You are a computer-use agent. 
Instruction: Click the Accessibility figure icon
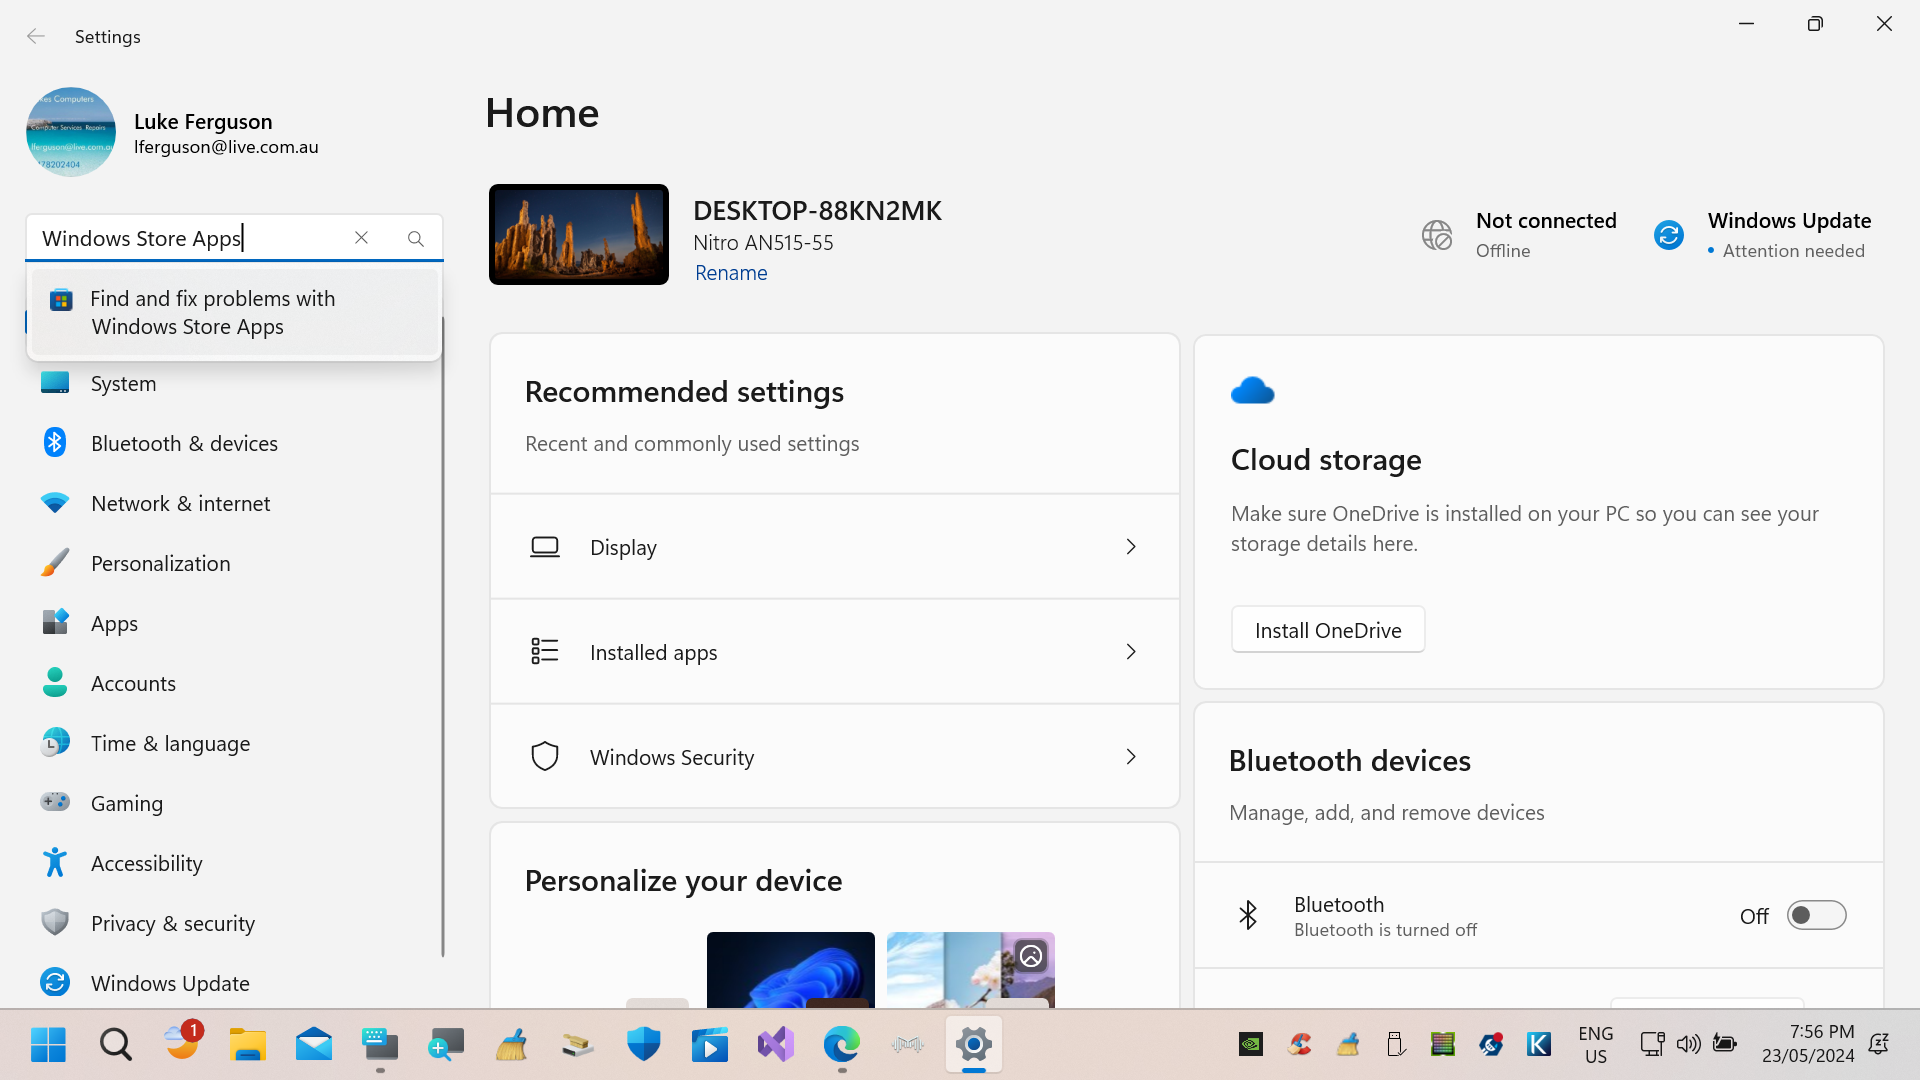(55, 862)
